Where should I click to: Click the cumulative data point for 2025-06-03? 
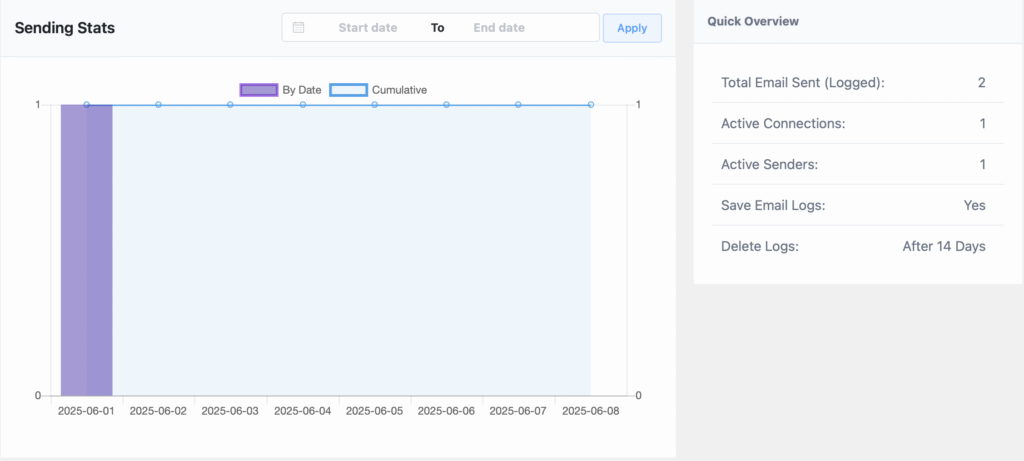230,104
